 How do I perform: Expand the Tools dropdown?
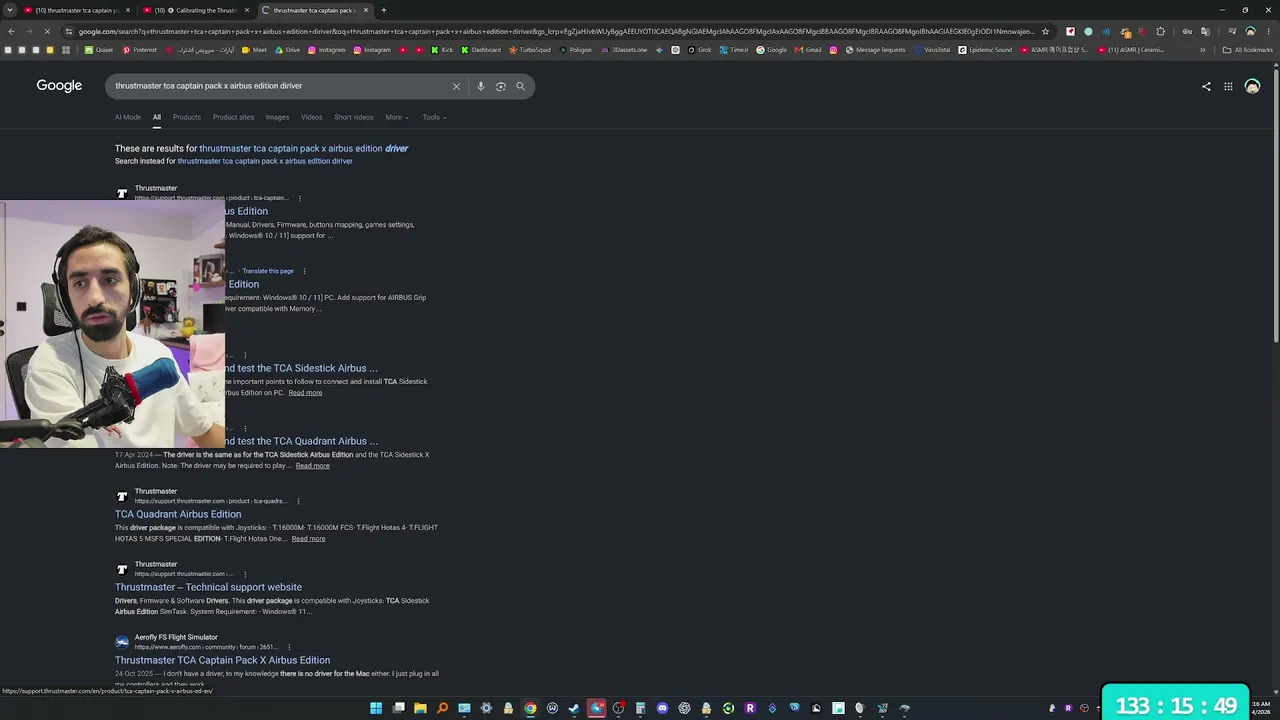point(434,117)
